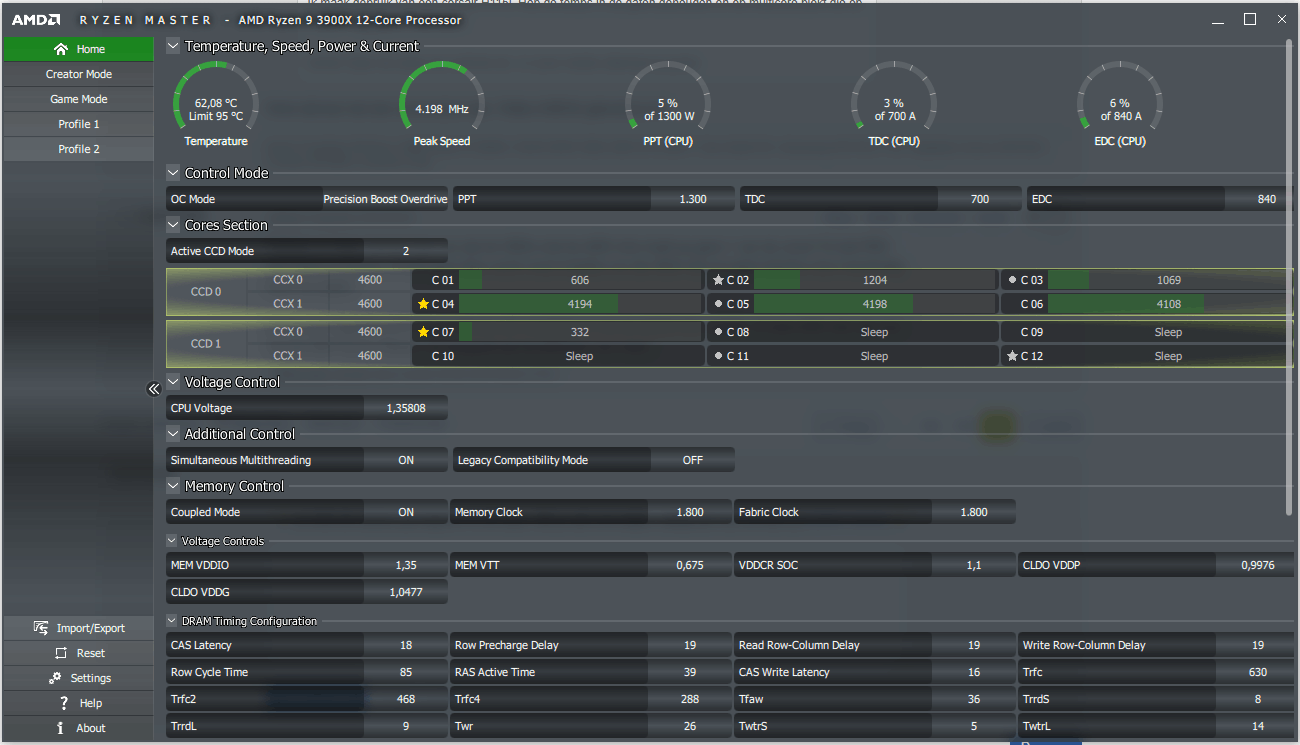Collapse the Voltage Controls subsection
This screenshot has width=1300, height=745.
172,541
